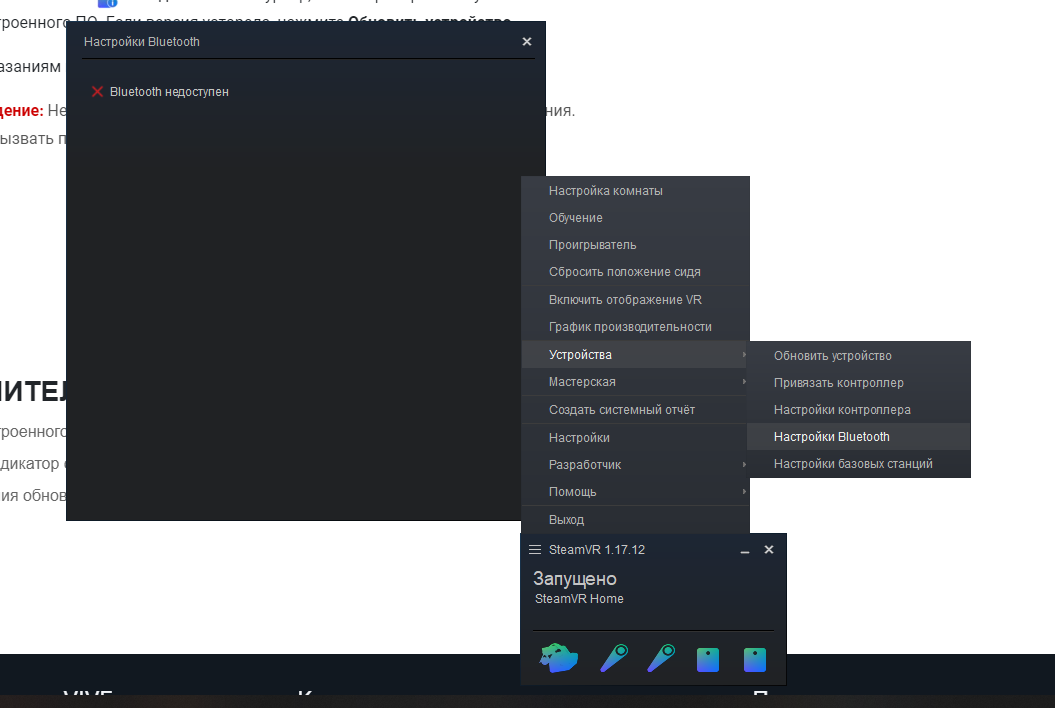Open График производительности
This screenshot has height=708, width=1055.
(x=635, y=327)
